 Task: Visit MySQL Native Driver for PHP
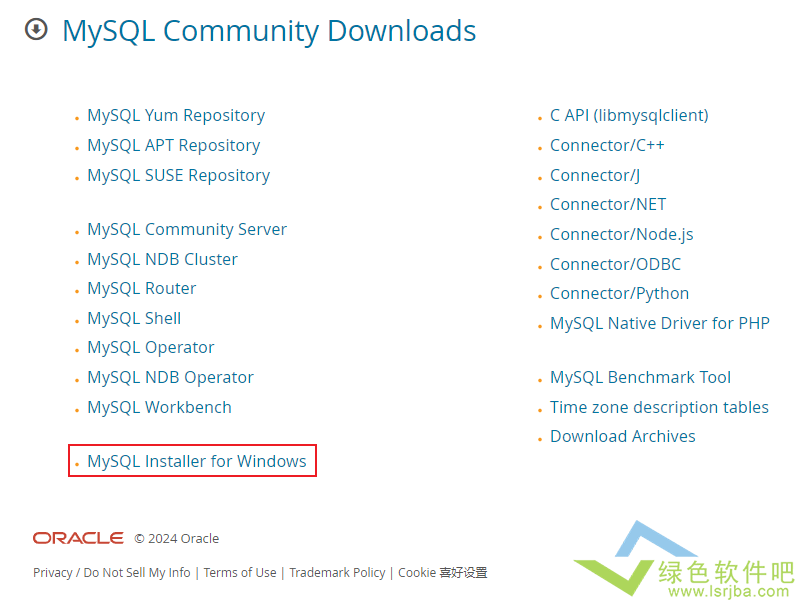pos(660,323)
